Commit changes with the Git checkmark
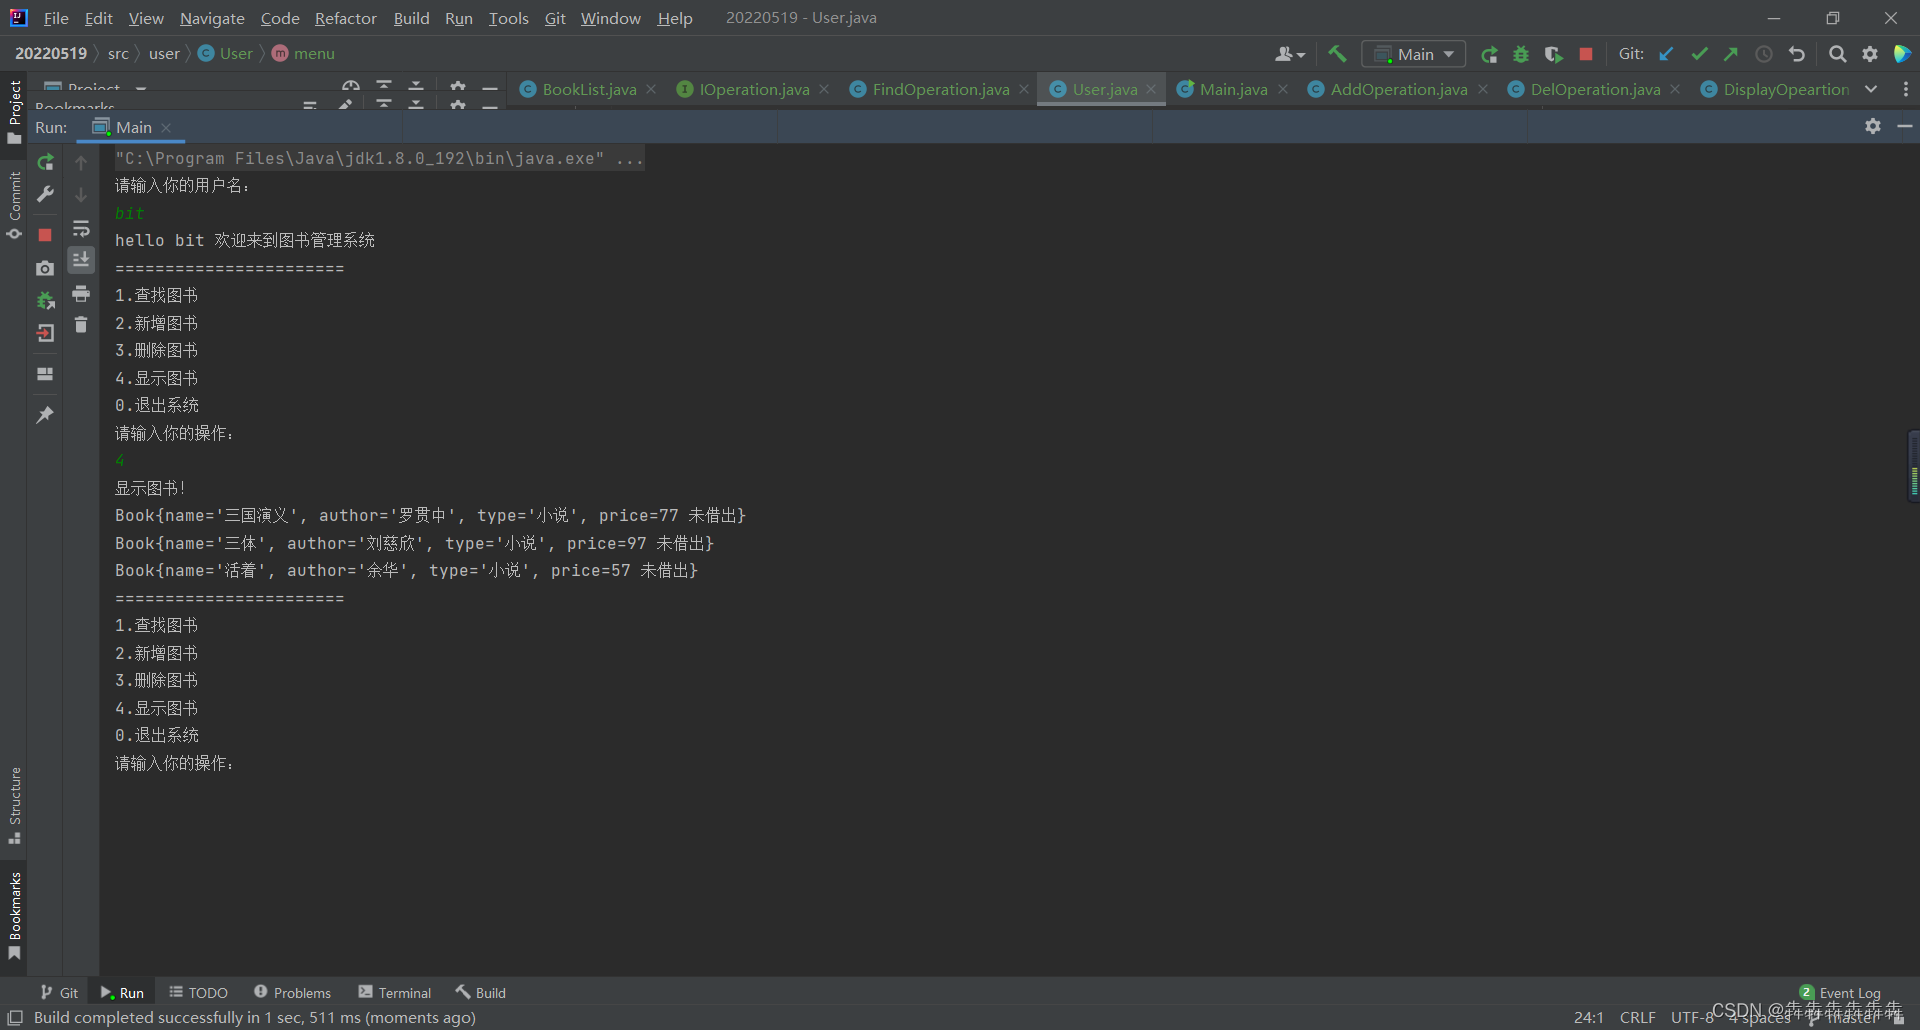 1699,54
